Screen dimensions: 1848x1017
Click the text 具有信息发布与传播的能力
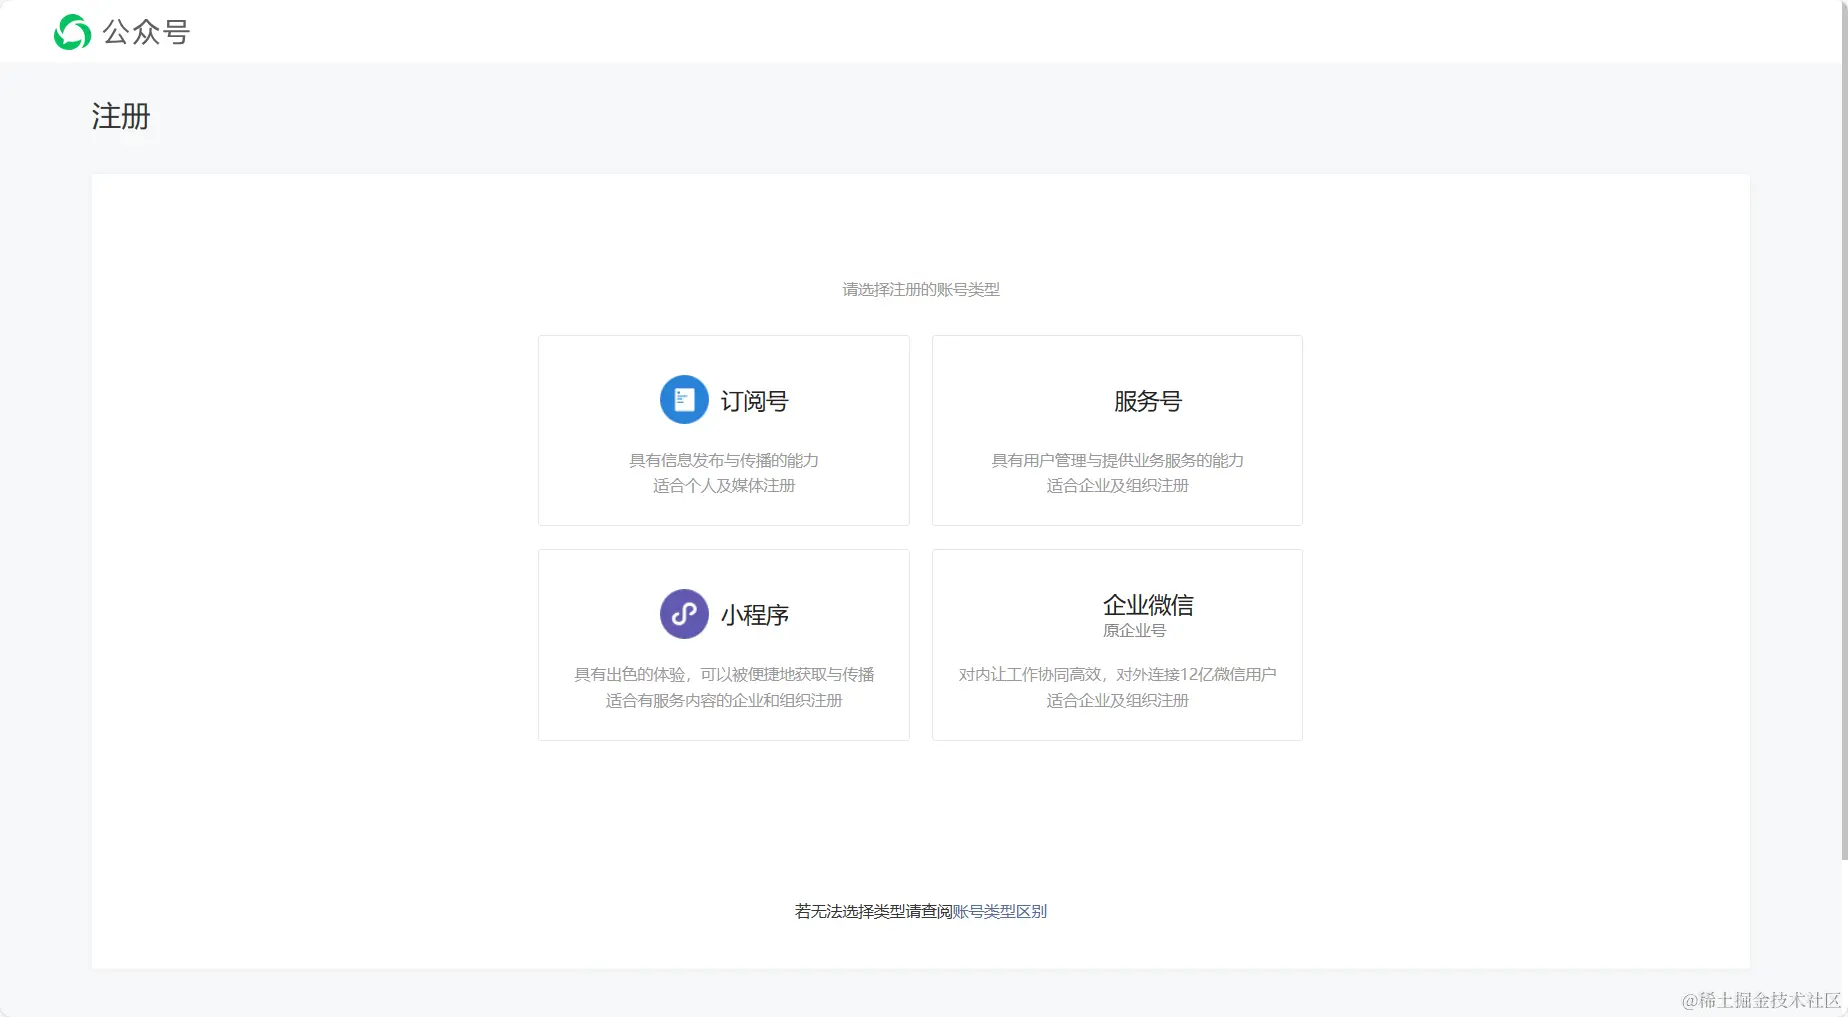tap(724, 460)
